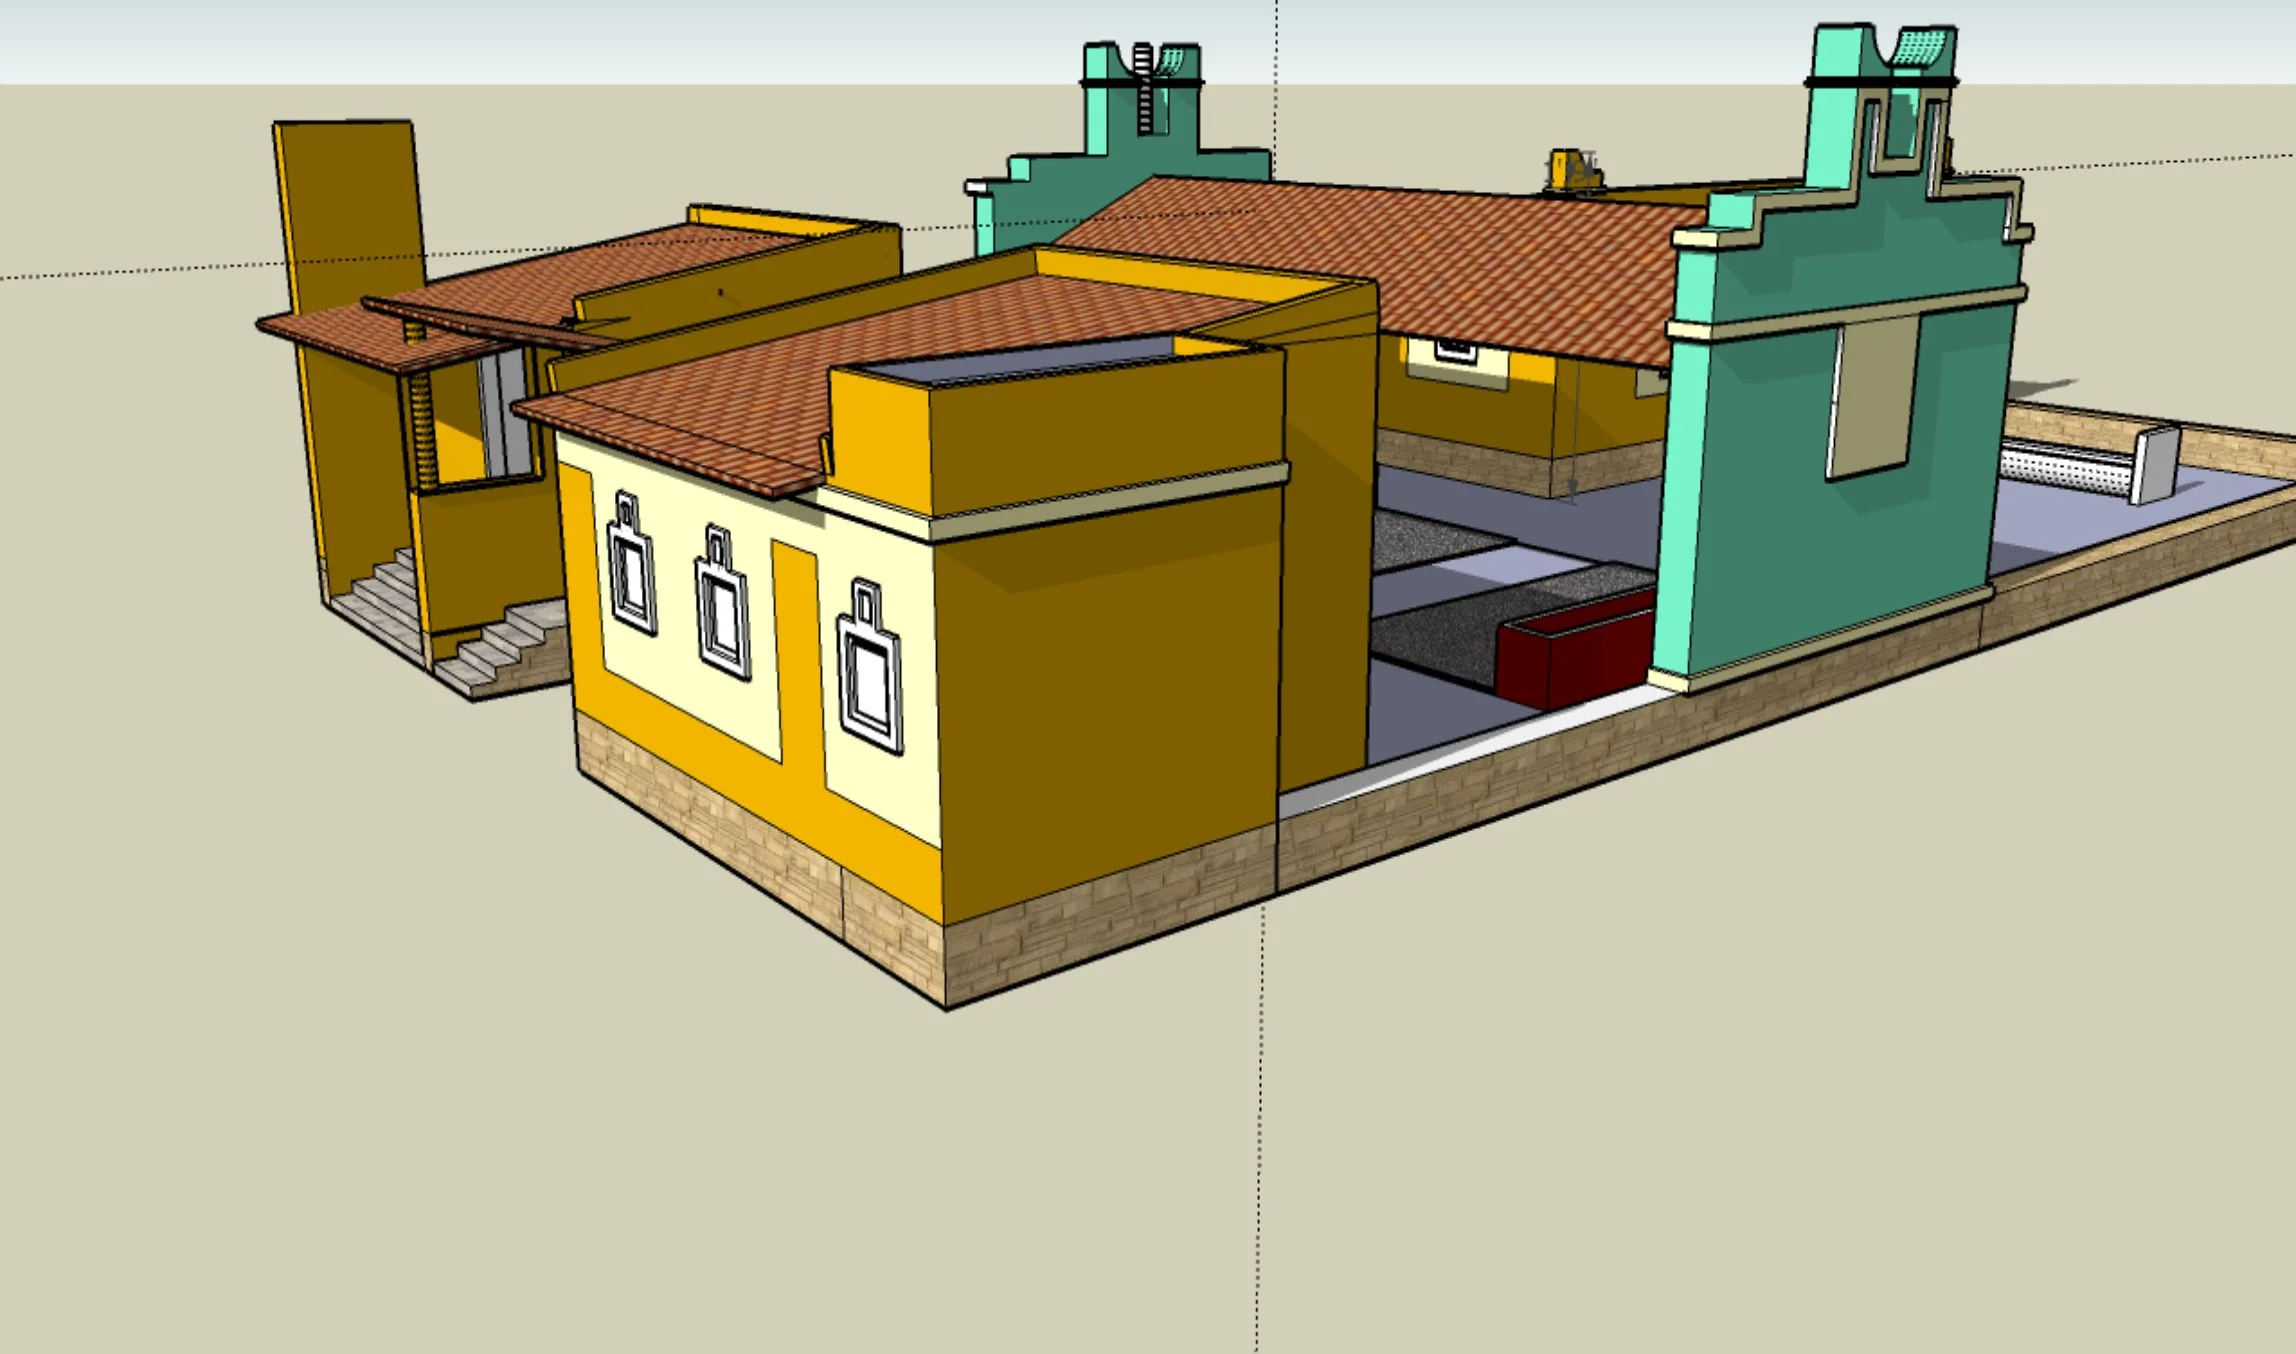Click the small window on rear yellow wall
2296x1354 pixels.
point(1455,350)
